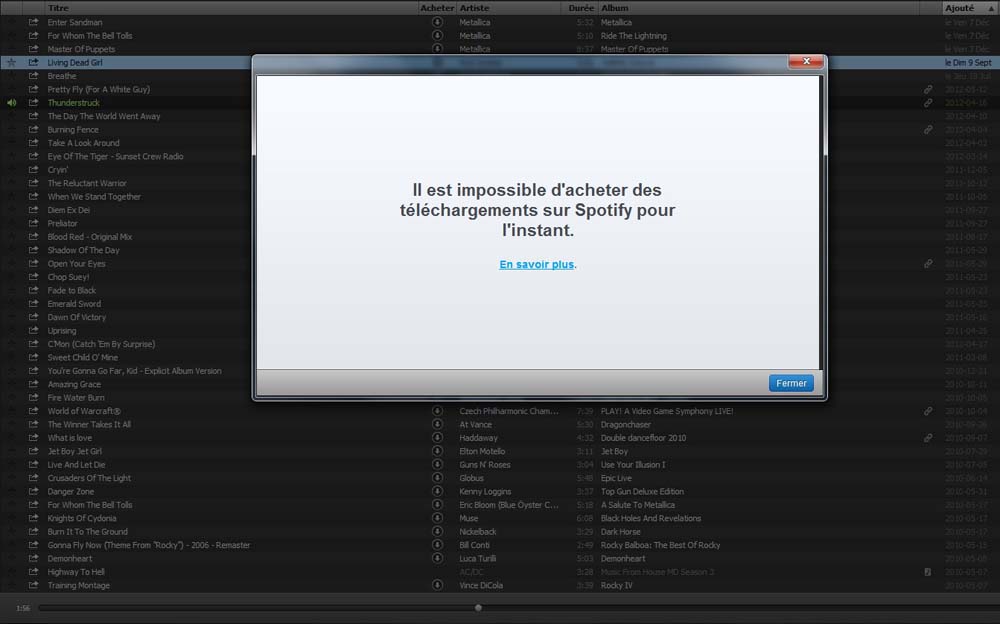Click the speaker icon next to Thunderstruck
Image resolution: width=1000 pixels, height=624 pixels.
click(11, 103)
